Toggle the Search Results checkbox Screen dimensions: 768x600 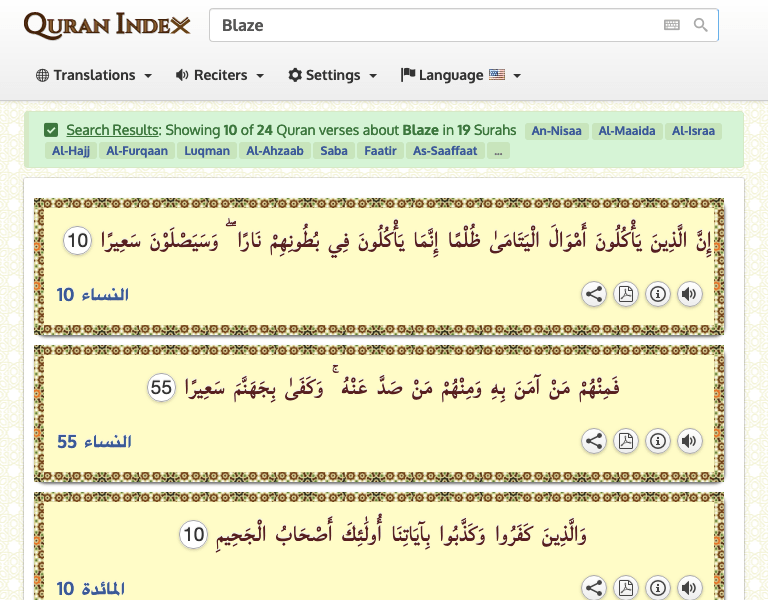click(51, 130)
